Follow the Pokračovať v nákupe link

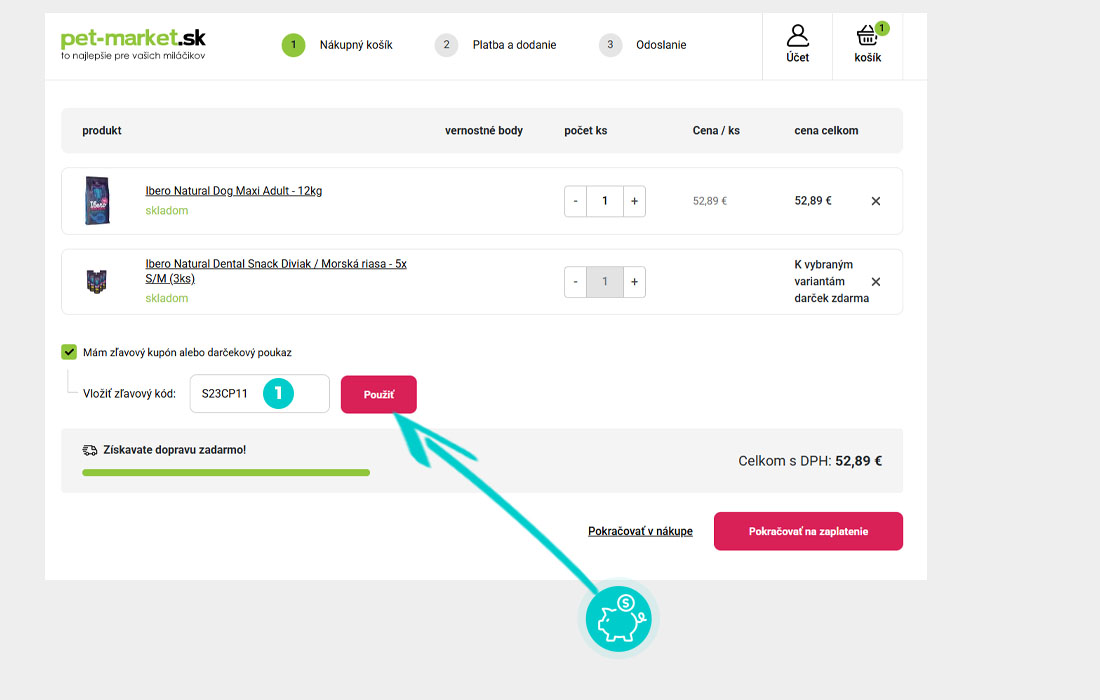[640, 531]
